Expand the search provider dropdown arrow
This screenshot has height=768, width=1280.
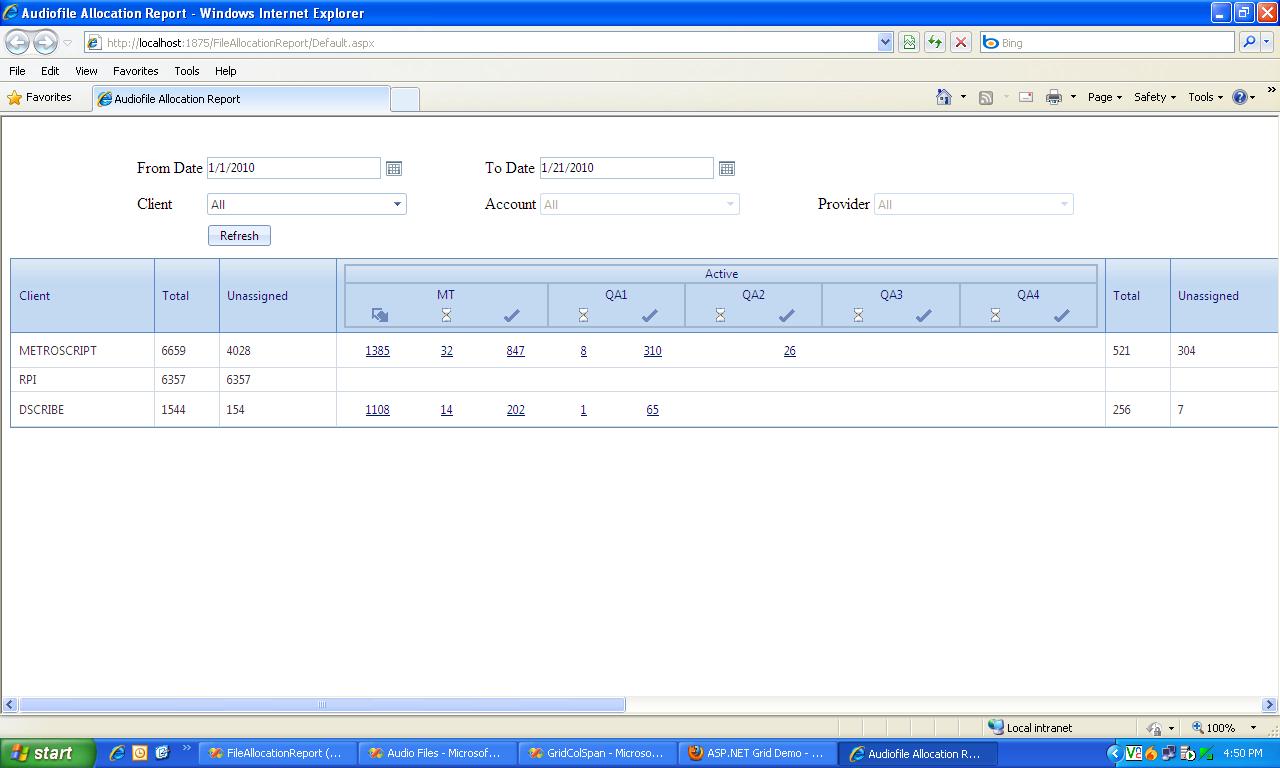pos(1268,42)
